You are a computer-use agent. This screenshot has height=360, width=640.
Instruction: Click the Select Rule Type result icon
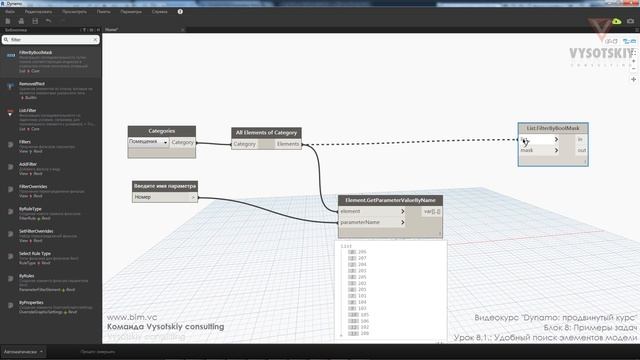pos(10,256)
